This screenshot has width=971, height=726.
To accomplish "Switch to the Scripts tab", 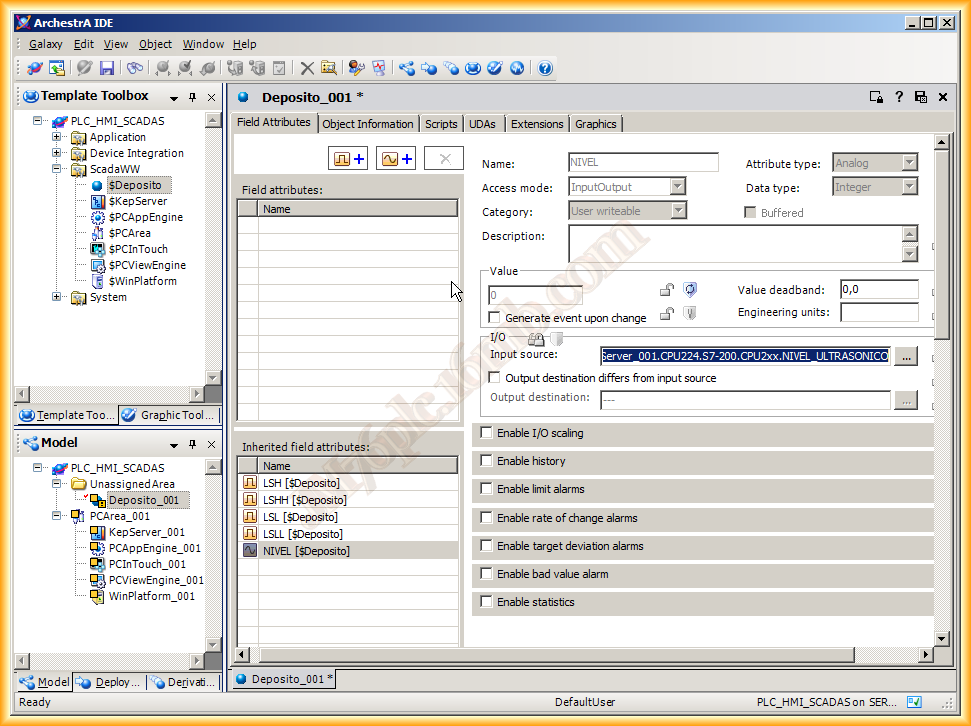I will point(441,124).
